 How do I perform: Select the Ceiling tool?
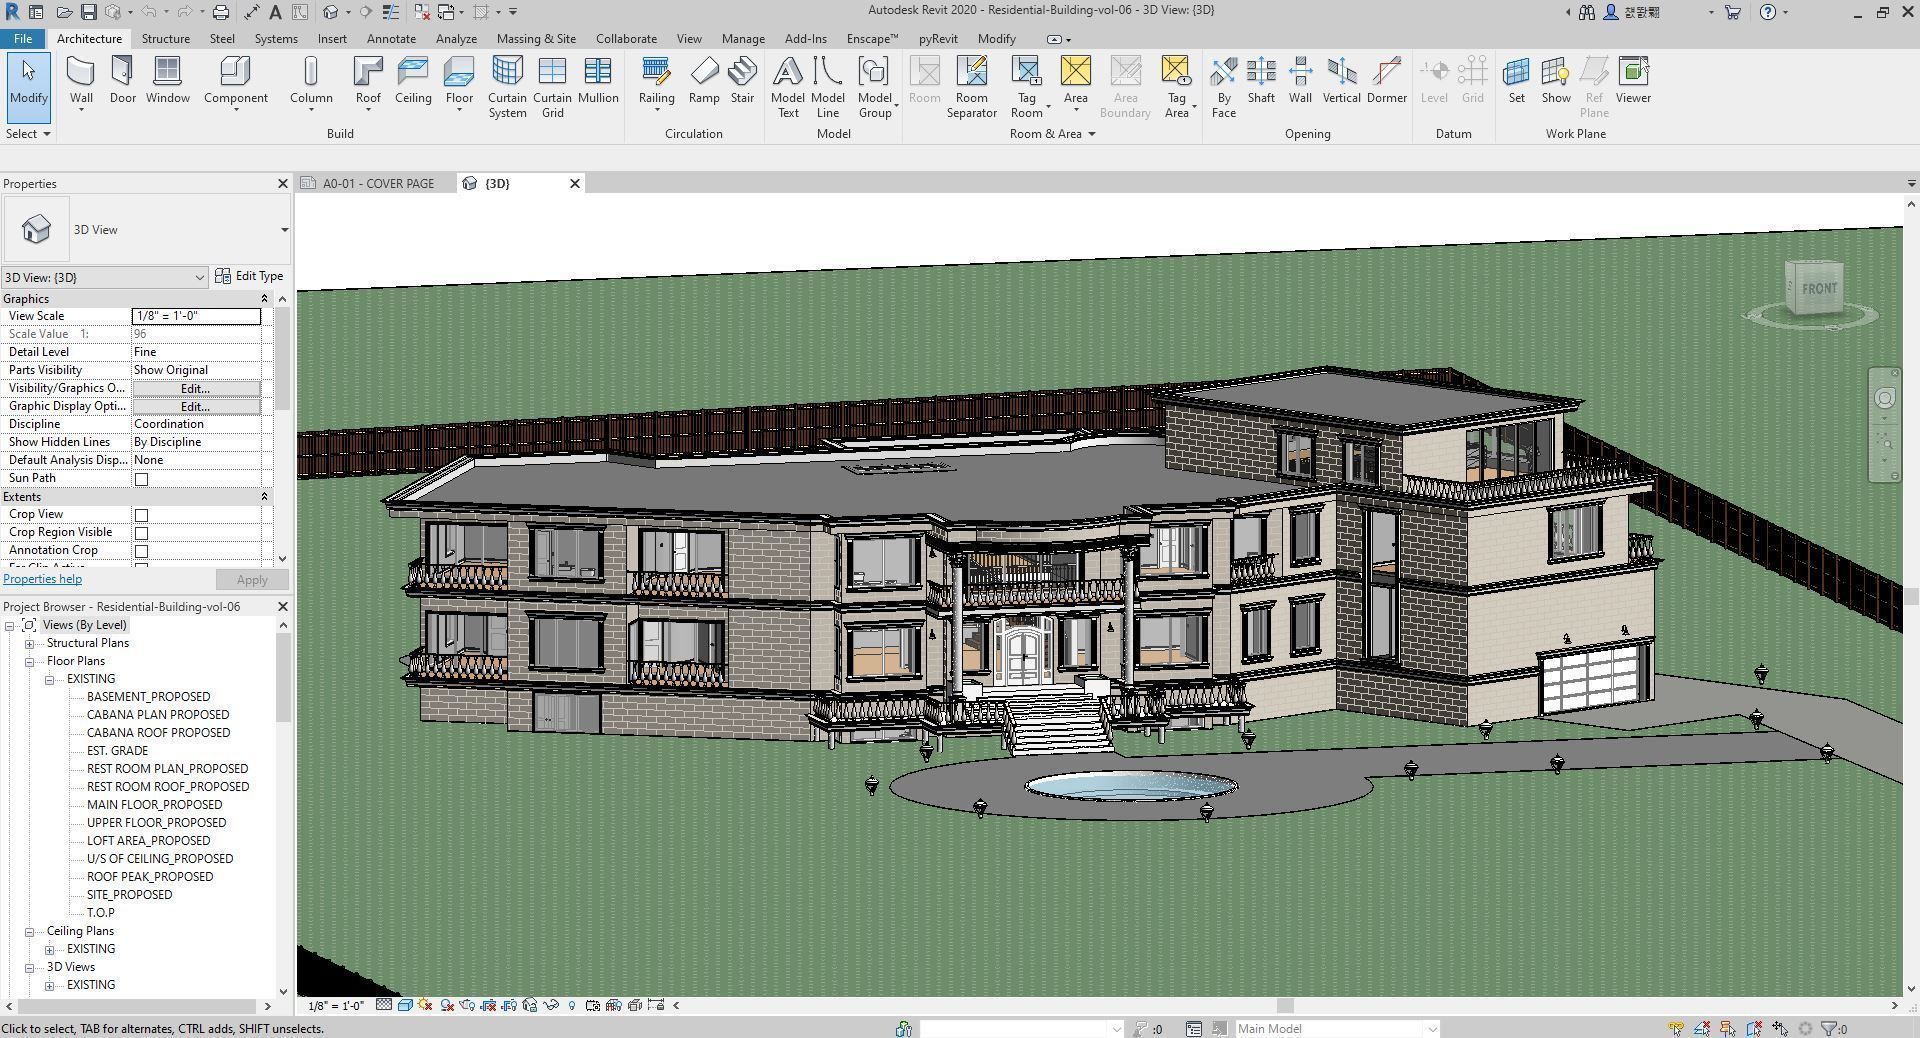tap(413, 80)
